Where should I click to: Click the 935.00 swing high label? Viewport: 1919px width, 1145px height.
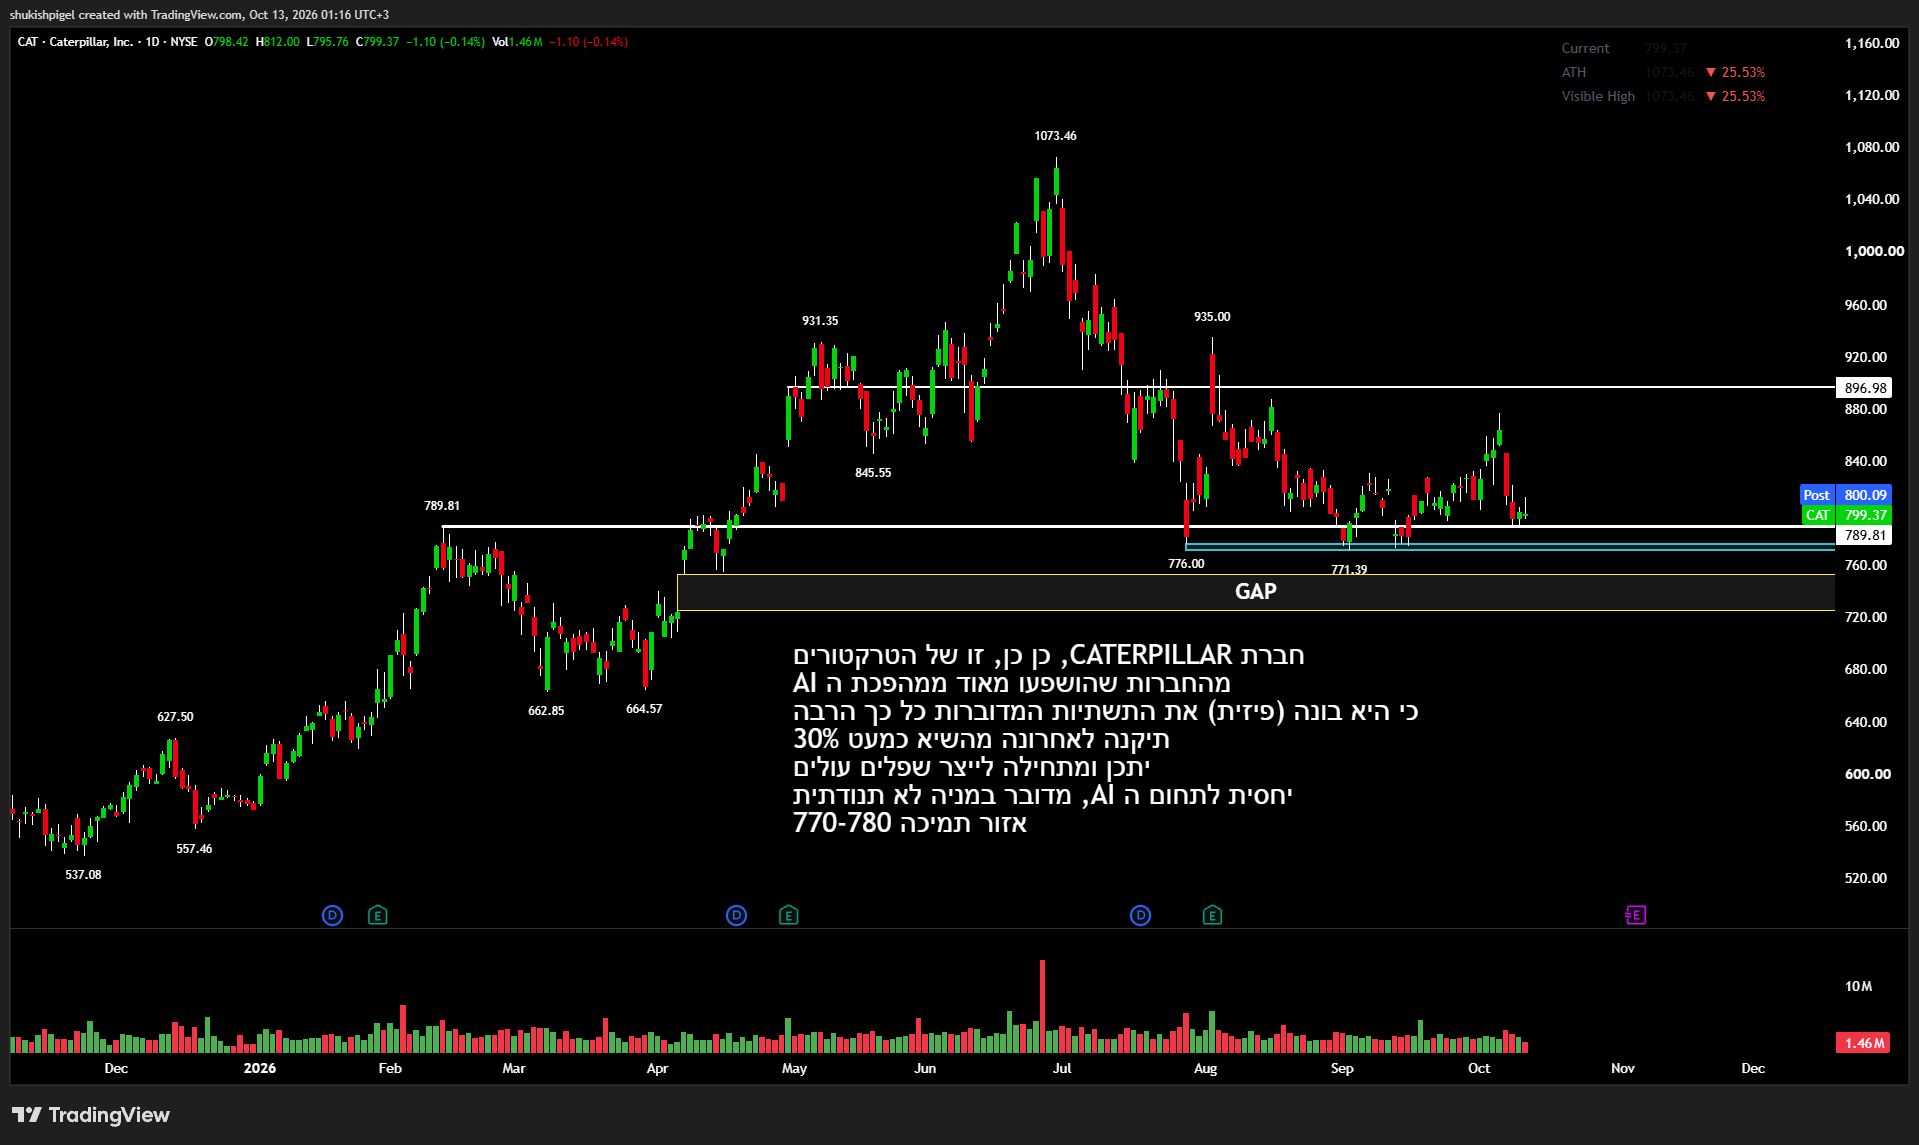[1212, 317]
